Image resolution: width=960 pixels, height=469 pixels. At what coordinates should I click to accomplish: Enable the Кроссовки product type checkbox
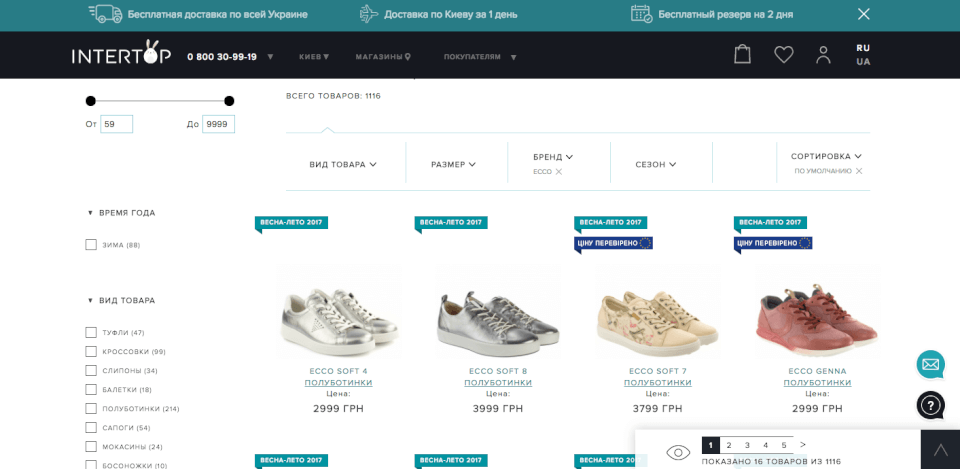click(91, 352)
